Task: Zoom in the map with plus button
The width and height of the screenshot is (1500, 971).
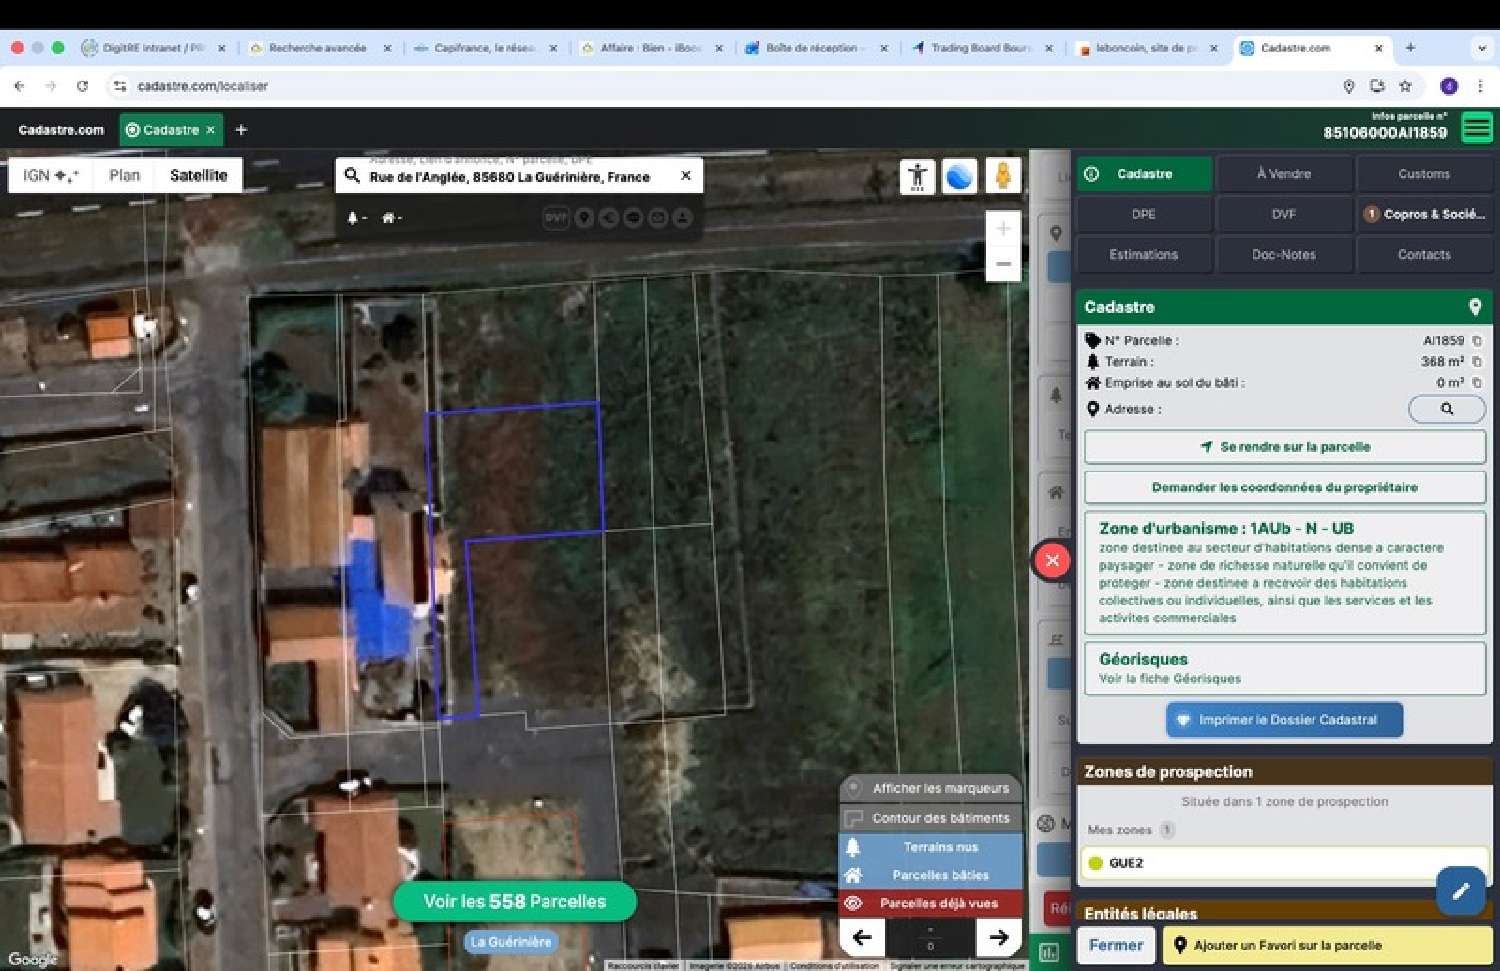Action: click(1003, 229)
